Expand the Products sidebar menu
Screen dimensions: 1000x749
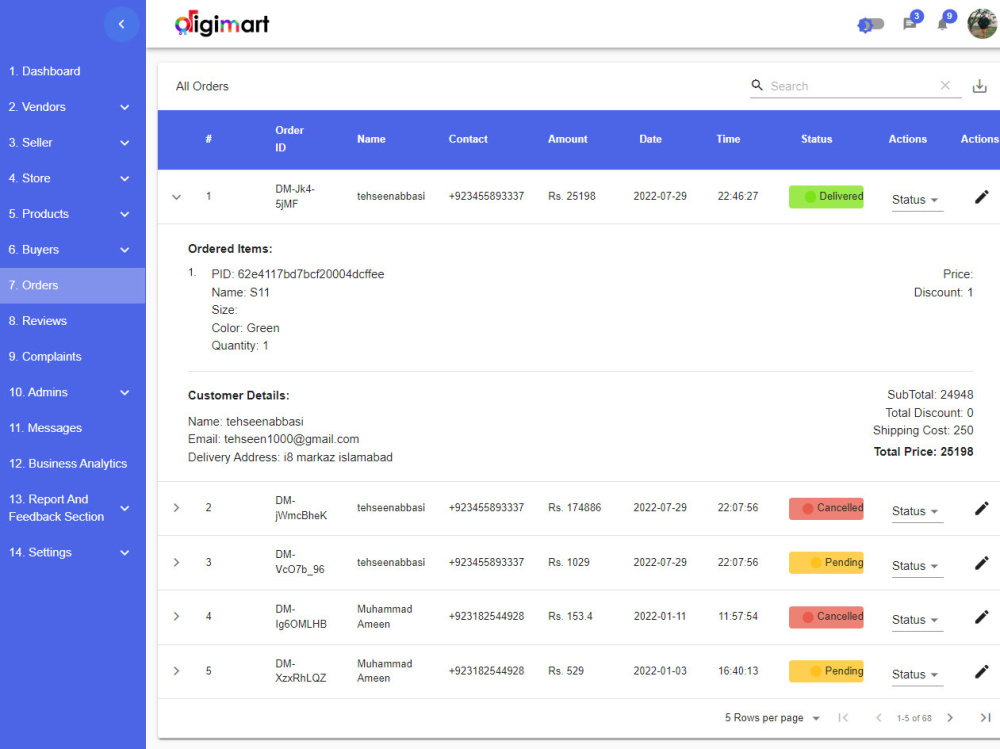(x=73, y=214)
